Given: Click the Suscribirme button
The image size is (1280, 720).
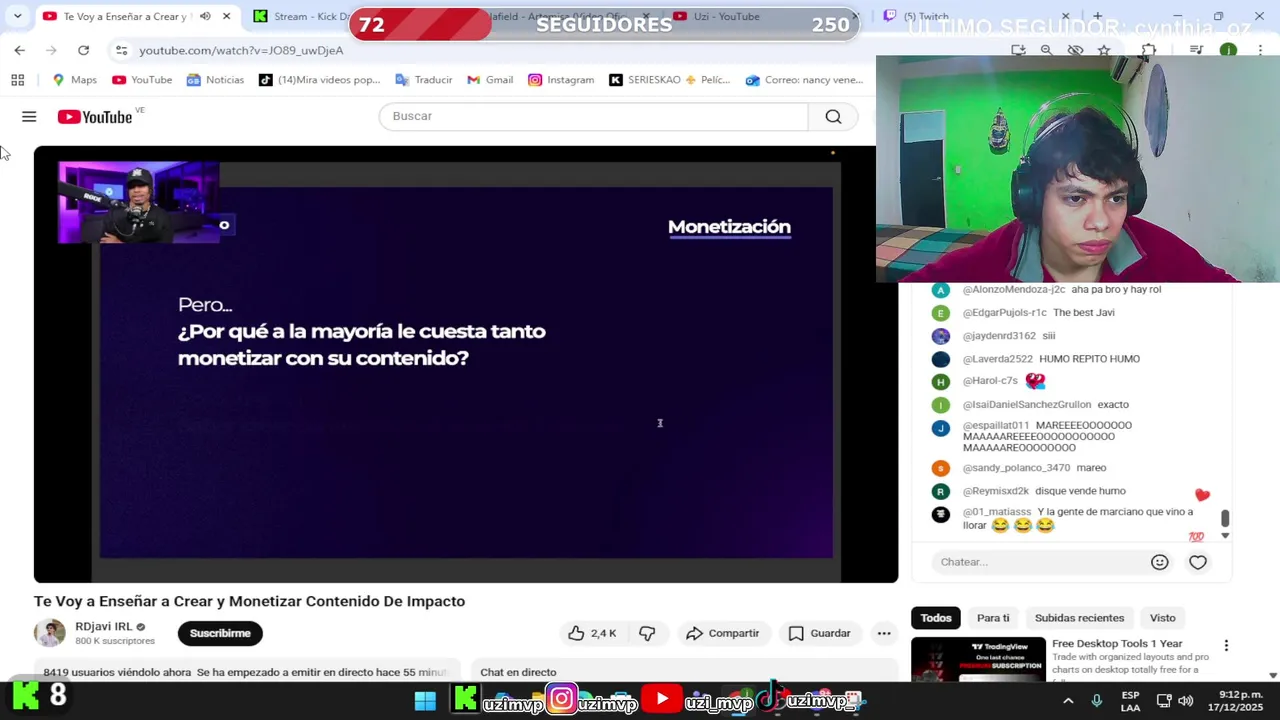Looking at the screenshot, I should click(x=220, y=633).
